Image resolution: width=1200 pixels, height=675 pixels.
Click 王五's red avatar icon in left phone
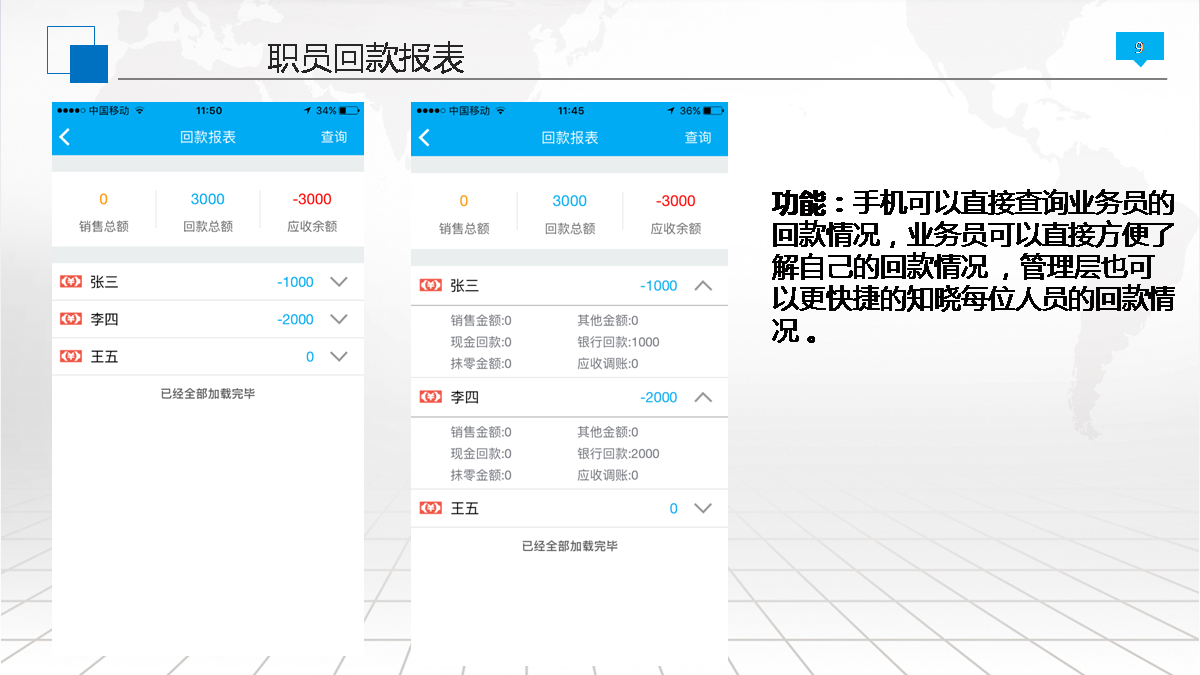pos(70,356)
